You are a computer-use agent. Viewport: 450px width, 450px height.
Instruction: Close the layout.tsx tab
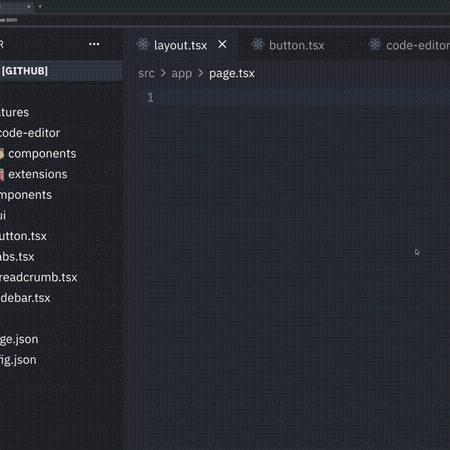click(x=222, y=44)
